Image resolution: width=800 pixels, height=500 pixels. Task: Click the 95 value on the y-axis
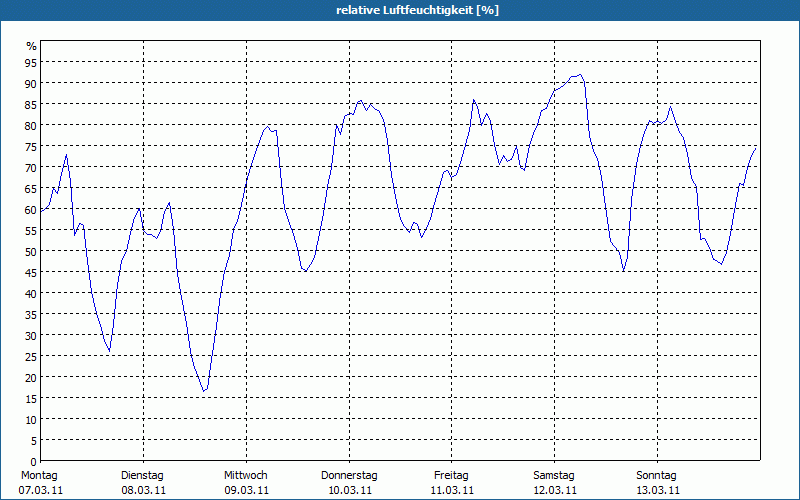tap(31, 62)
